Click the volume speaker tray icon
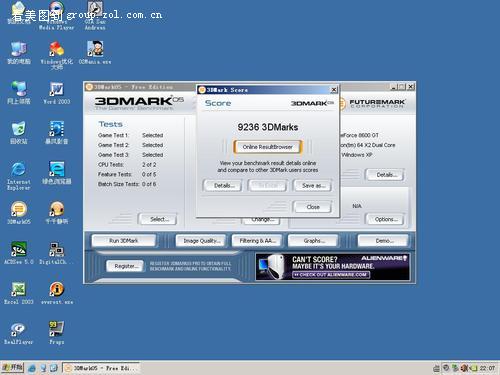 pos(464,368)
